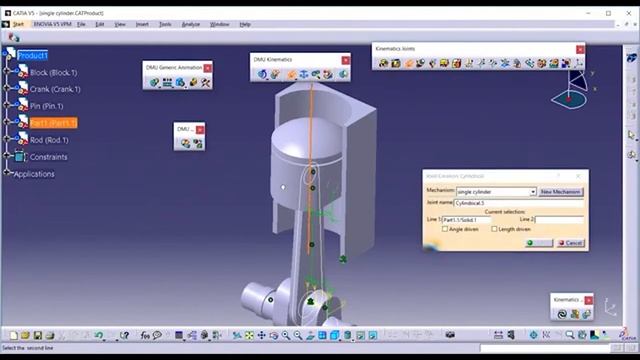Close the Kinematics Joints toolbar
Image resolution: width=640 pixels, height=360 pixels.
[x=580, y=49]
